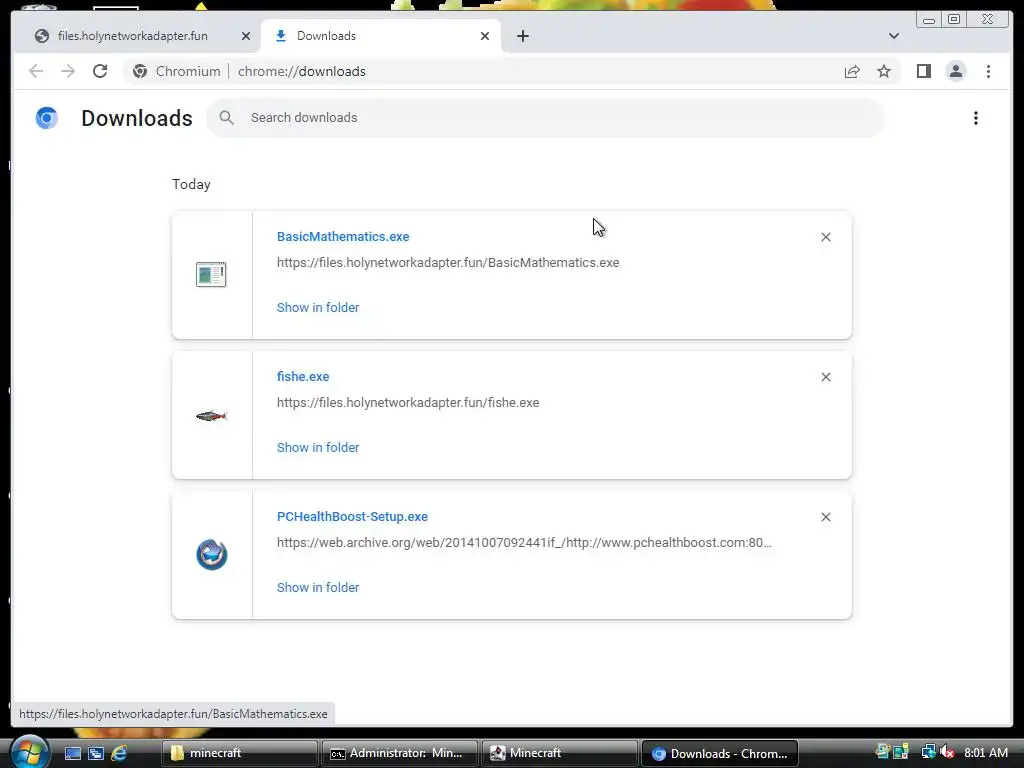This screenshot has height=768, width=1024.
Task: Click the Today date heading
Action: (x=191, y=184)
